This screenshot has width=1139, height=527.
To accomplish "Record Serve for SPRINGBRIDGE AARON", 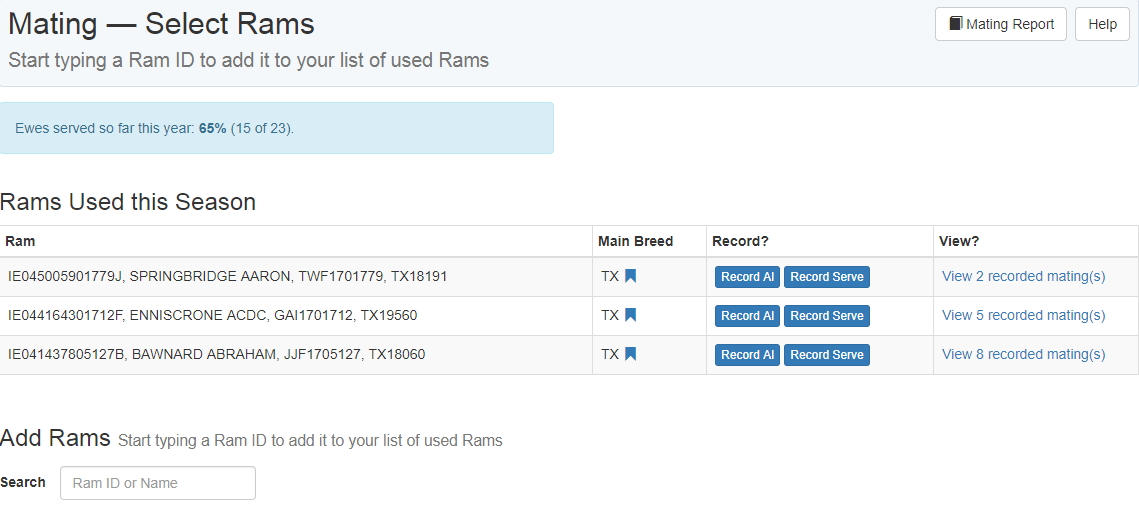I will (826, 277).
